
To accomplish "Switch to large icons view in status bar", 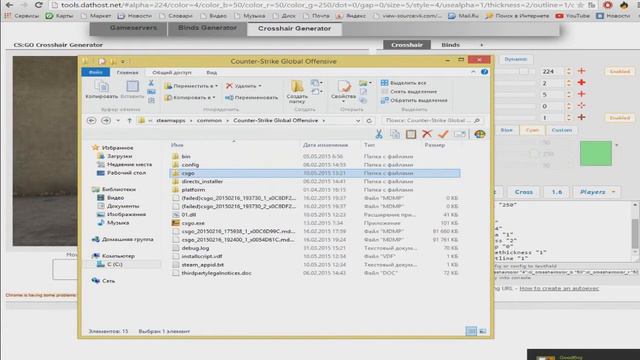I will click(x=482, y=331).
